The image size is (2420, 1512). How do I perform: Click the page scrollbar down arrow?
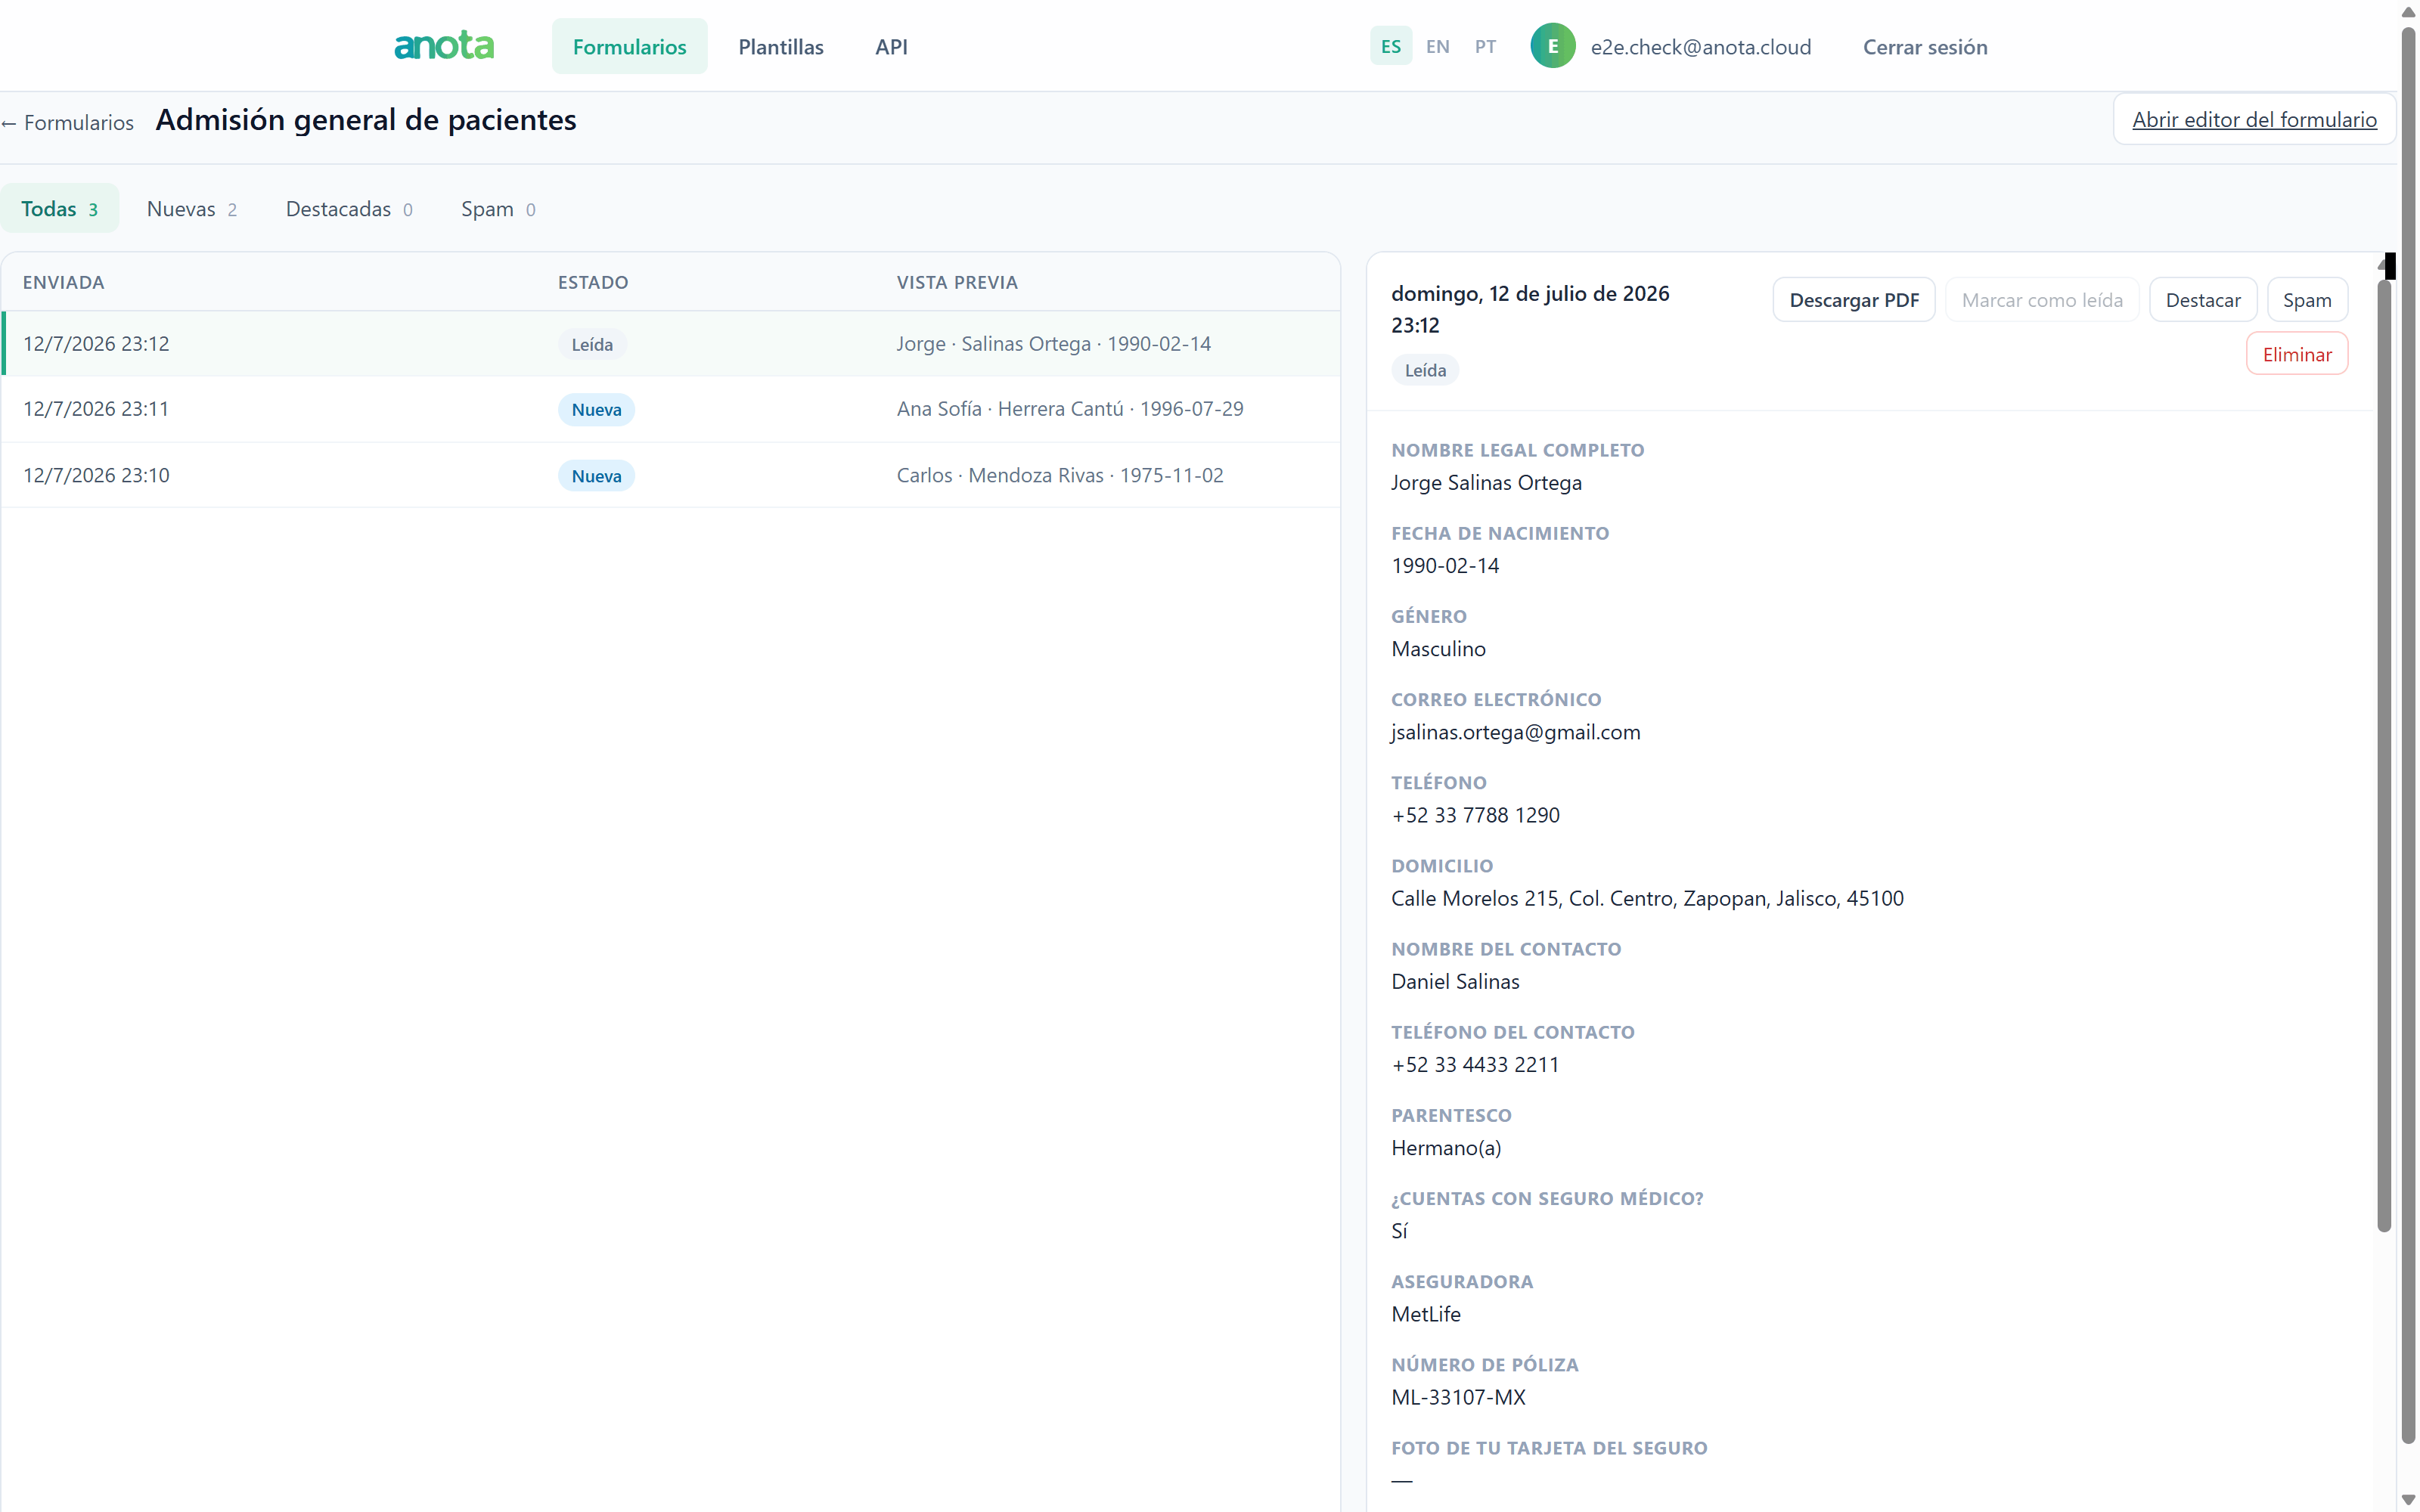pyautogui.click(x=2408, y=1500)
